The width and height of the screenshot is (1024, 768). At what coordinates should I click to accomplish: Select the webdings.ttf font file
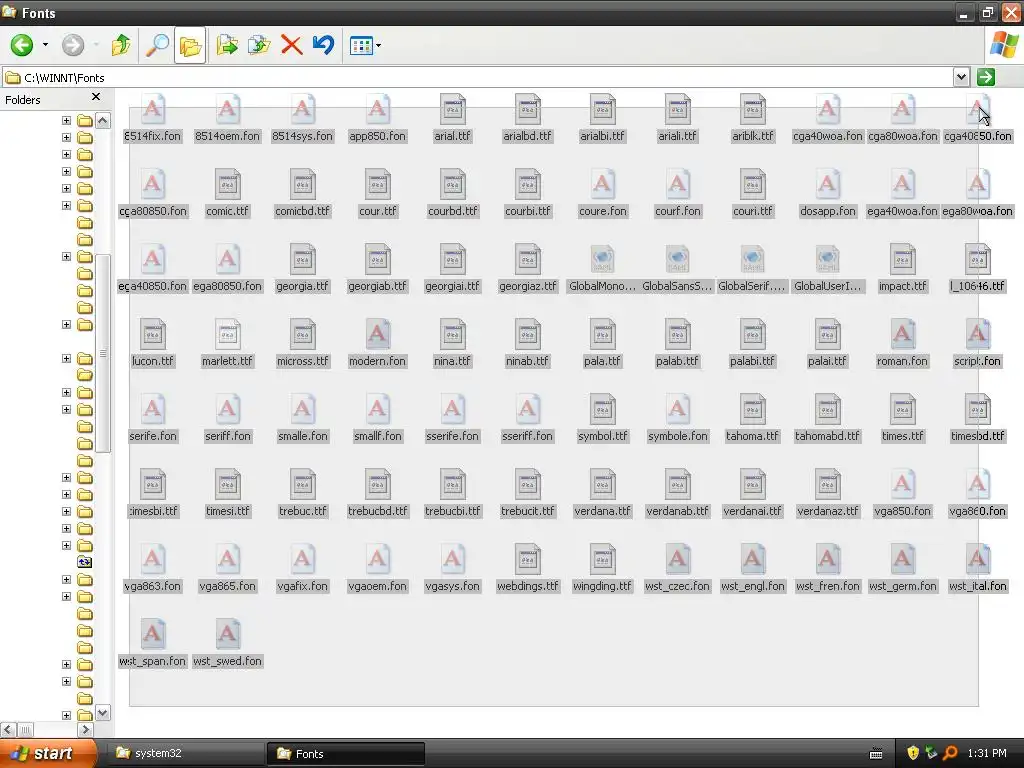click(527, 569)
